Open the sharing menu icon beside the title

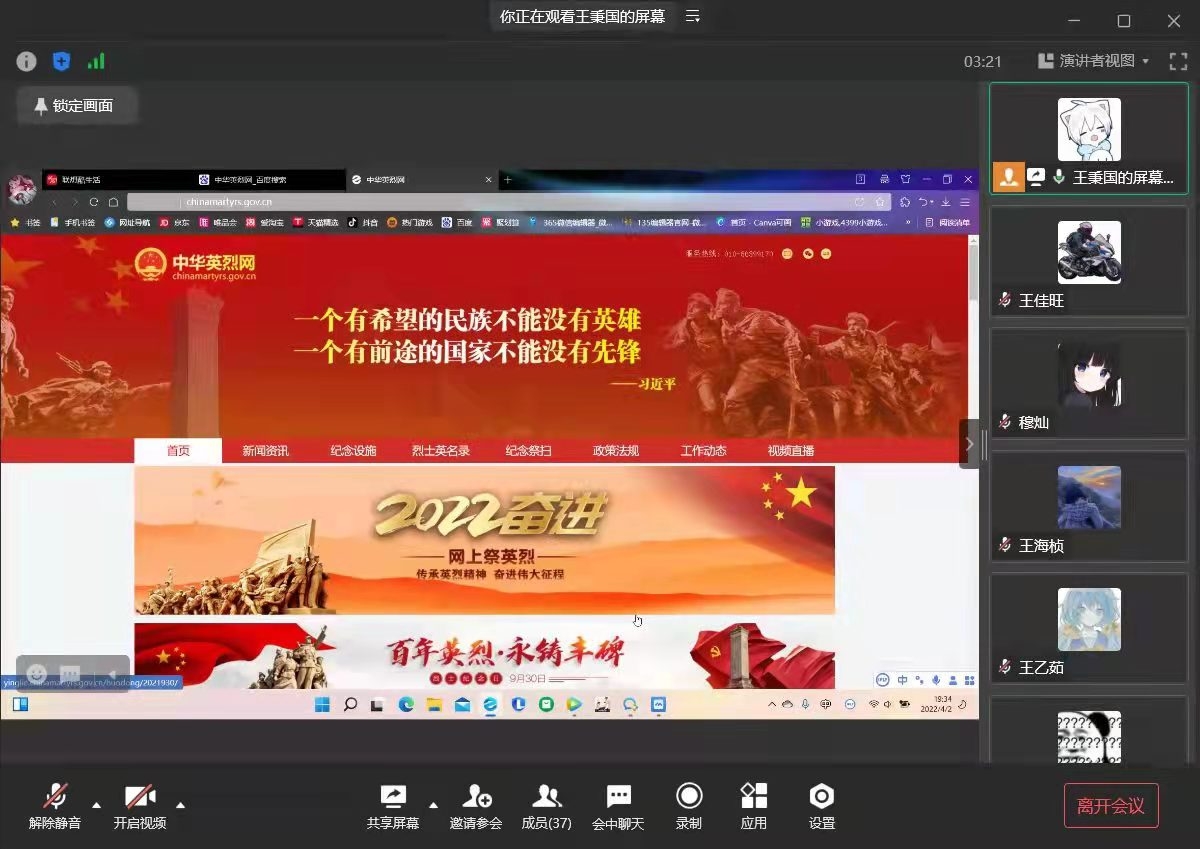[692, 17]
